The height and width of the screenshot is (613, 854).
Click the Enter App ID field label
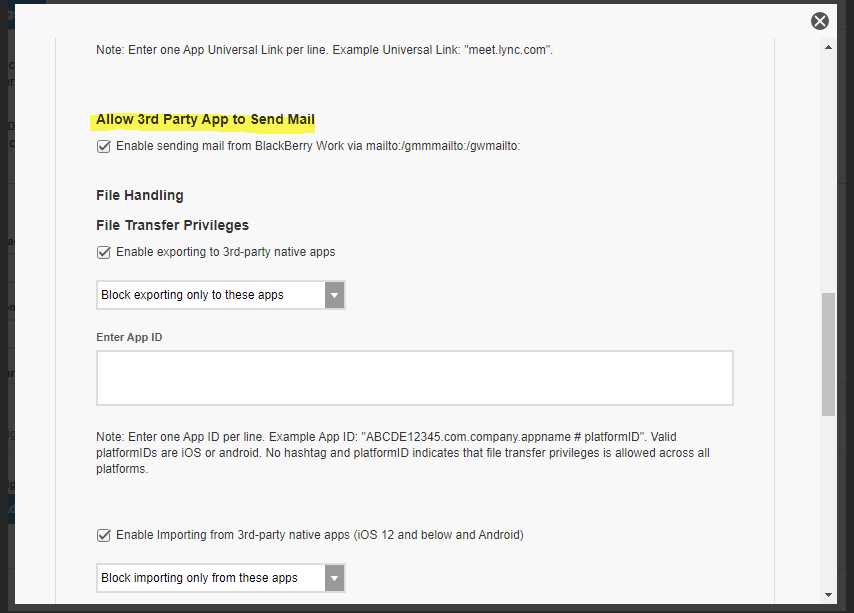click(129, 337)
